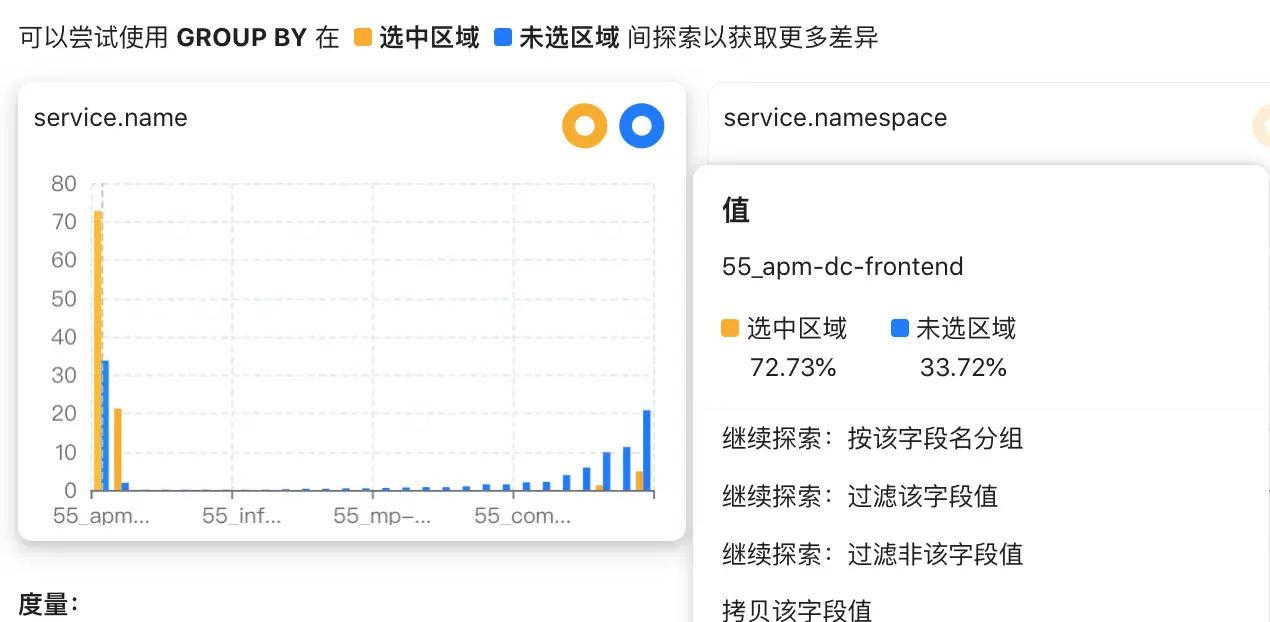
Task: Click the 55_apm-dc-frontend value text
Action: [x=842, y=267]
